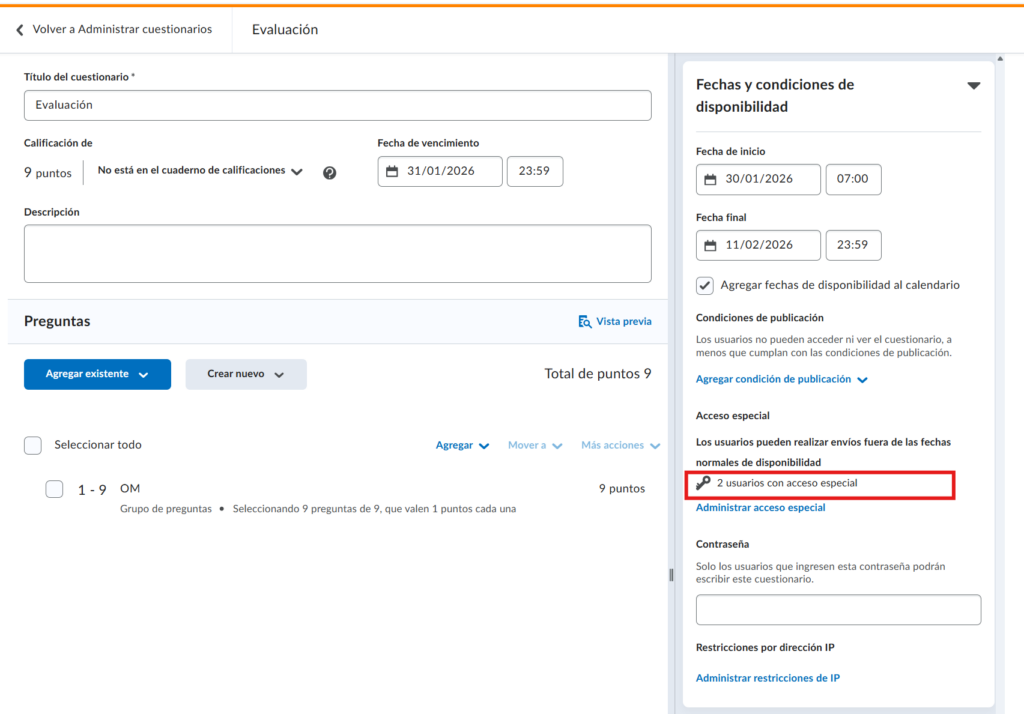Click the Vista previa magnifier icon
This screenshot has height=714, width=1024.
[584, 321]
